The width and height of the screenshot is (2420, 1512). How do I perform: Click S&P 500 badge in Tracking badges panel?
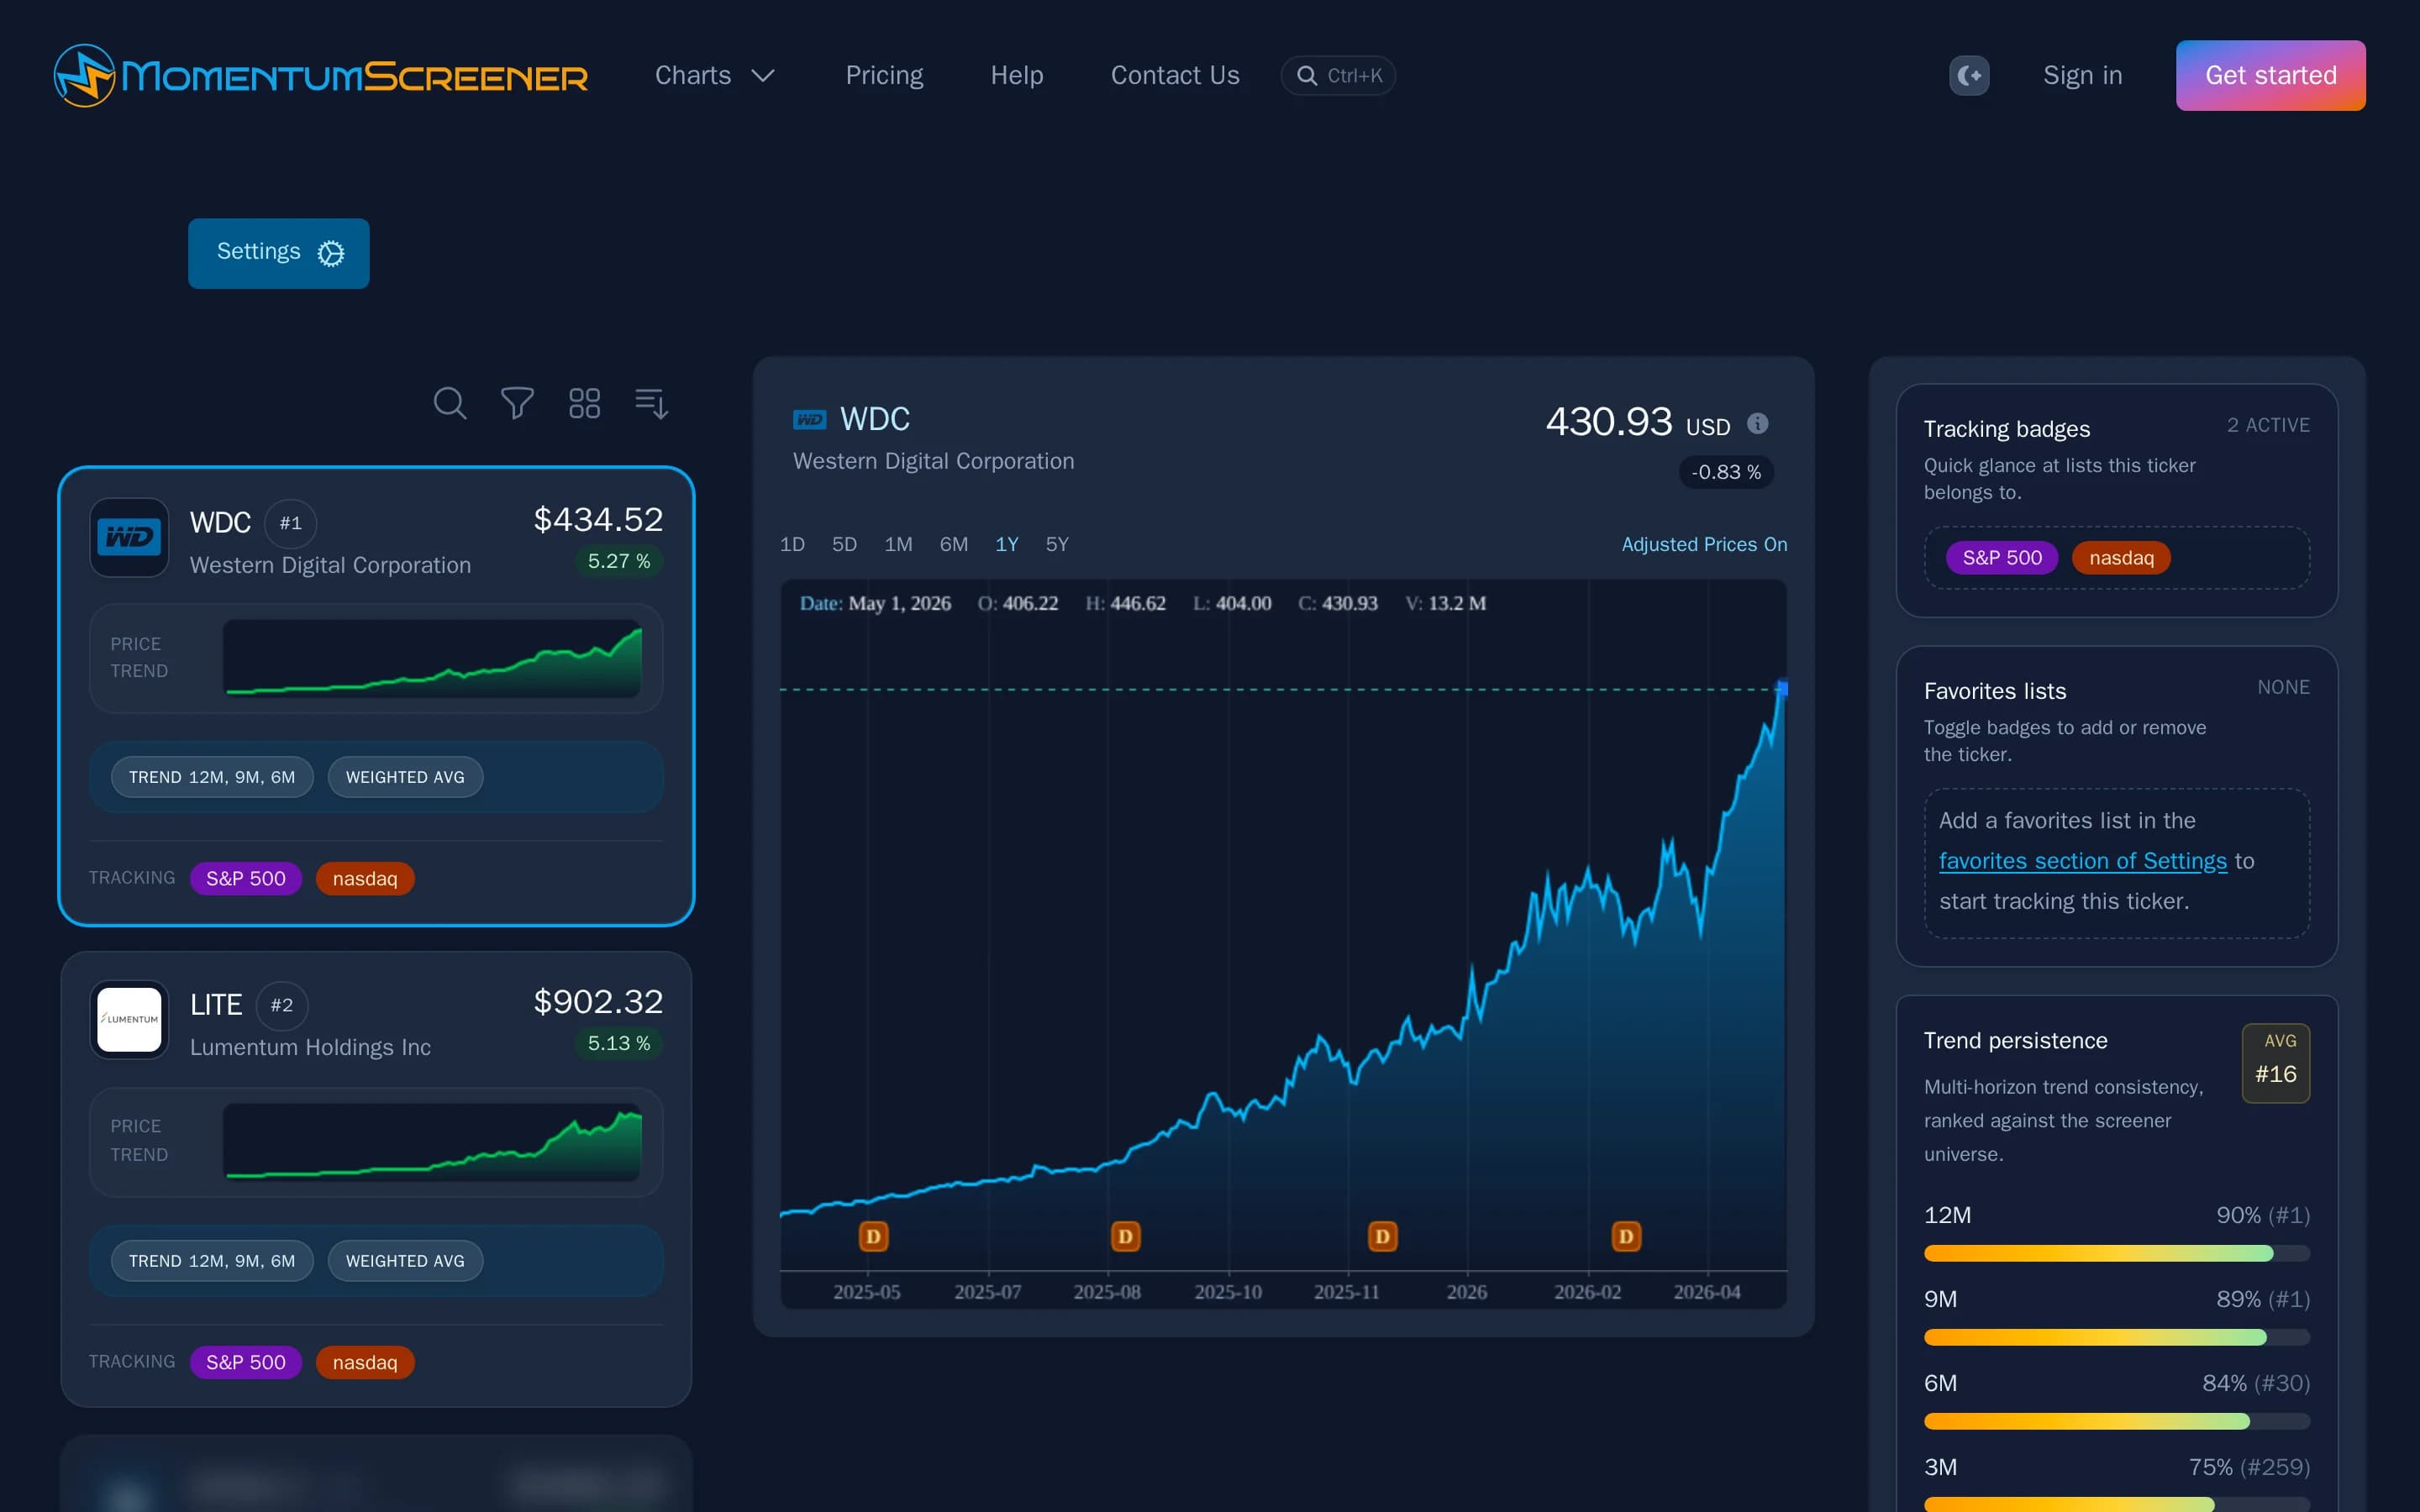[2002, 558]
